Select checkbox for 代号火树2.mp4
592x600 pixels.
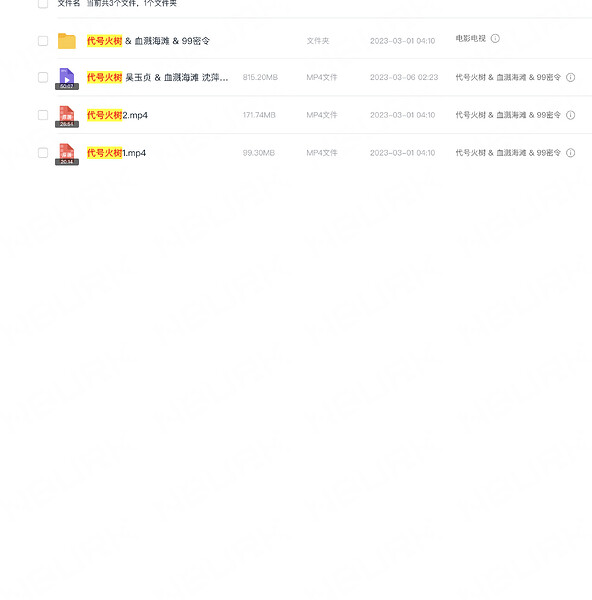click(43, 115)
